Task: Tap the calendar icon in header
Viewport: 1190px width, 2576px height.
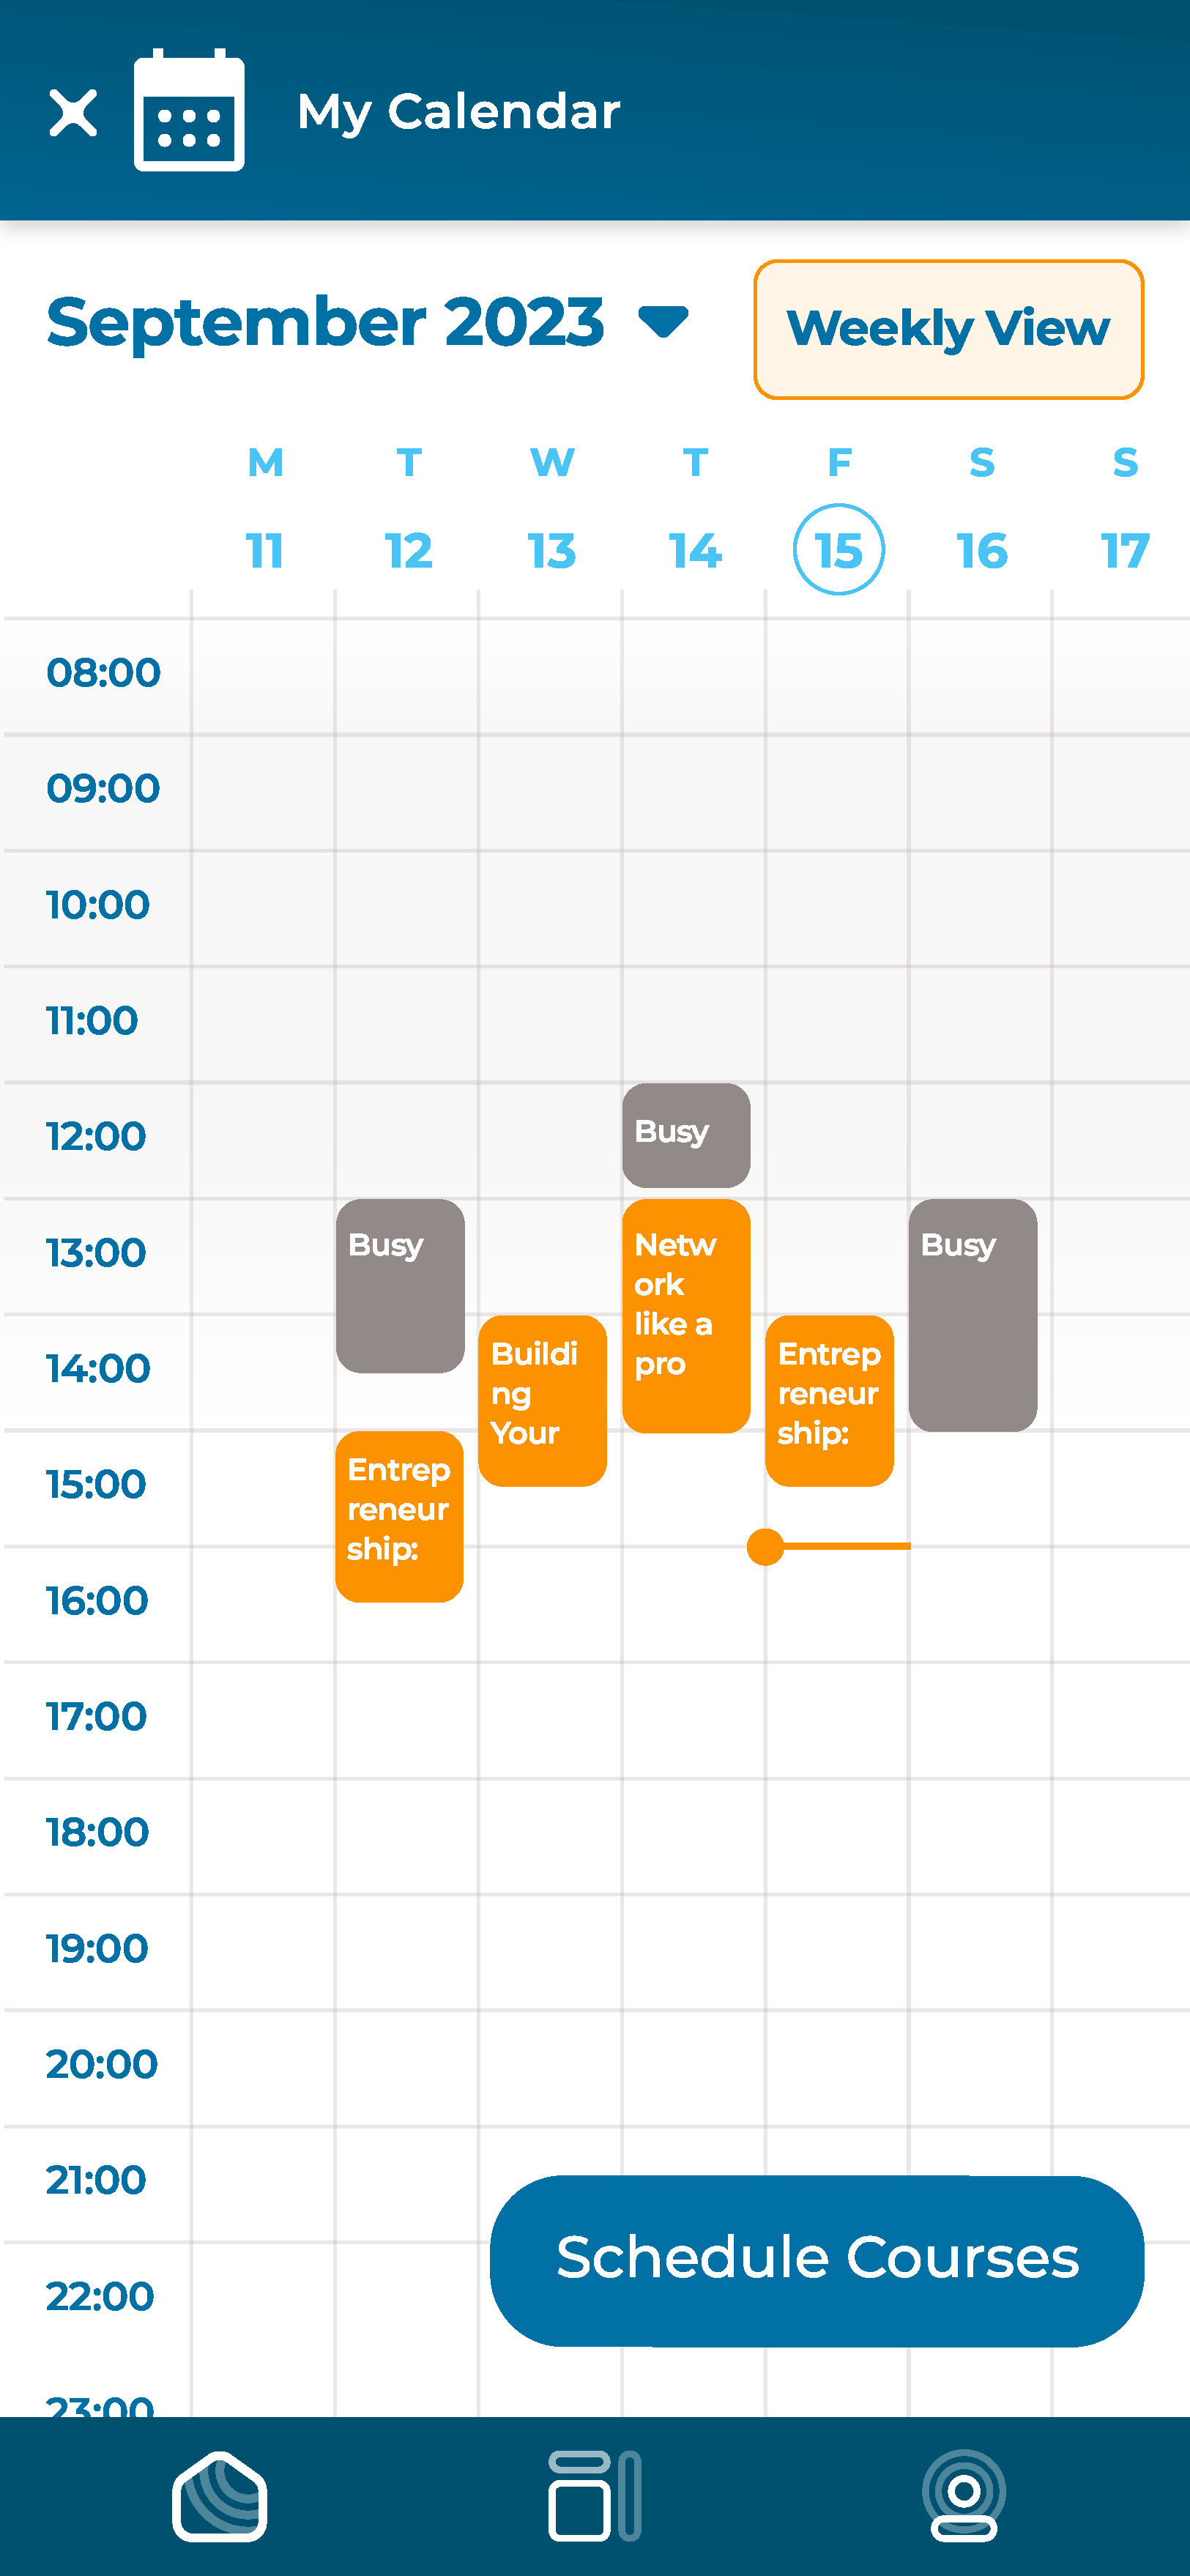Action: pos(189,111)
